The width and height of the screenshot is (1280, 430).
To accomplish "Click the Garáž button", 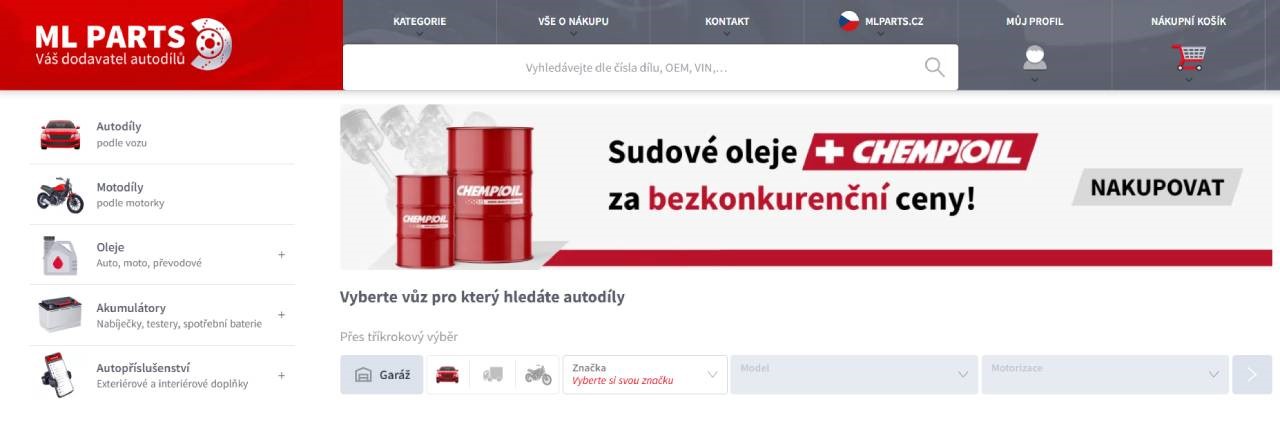I will 382,375.
